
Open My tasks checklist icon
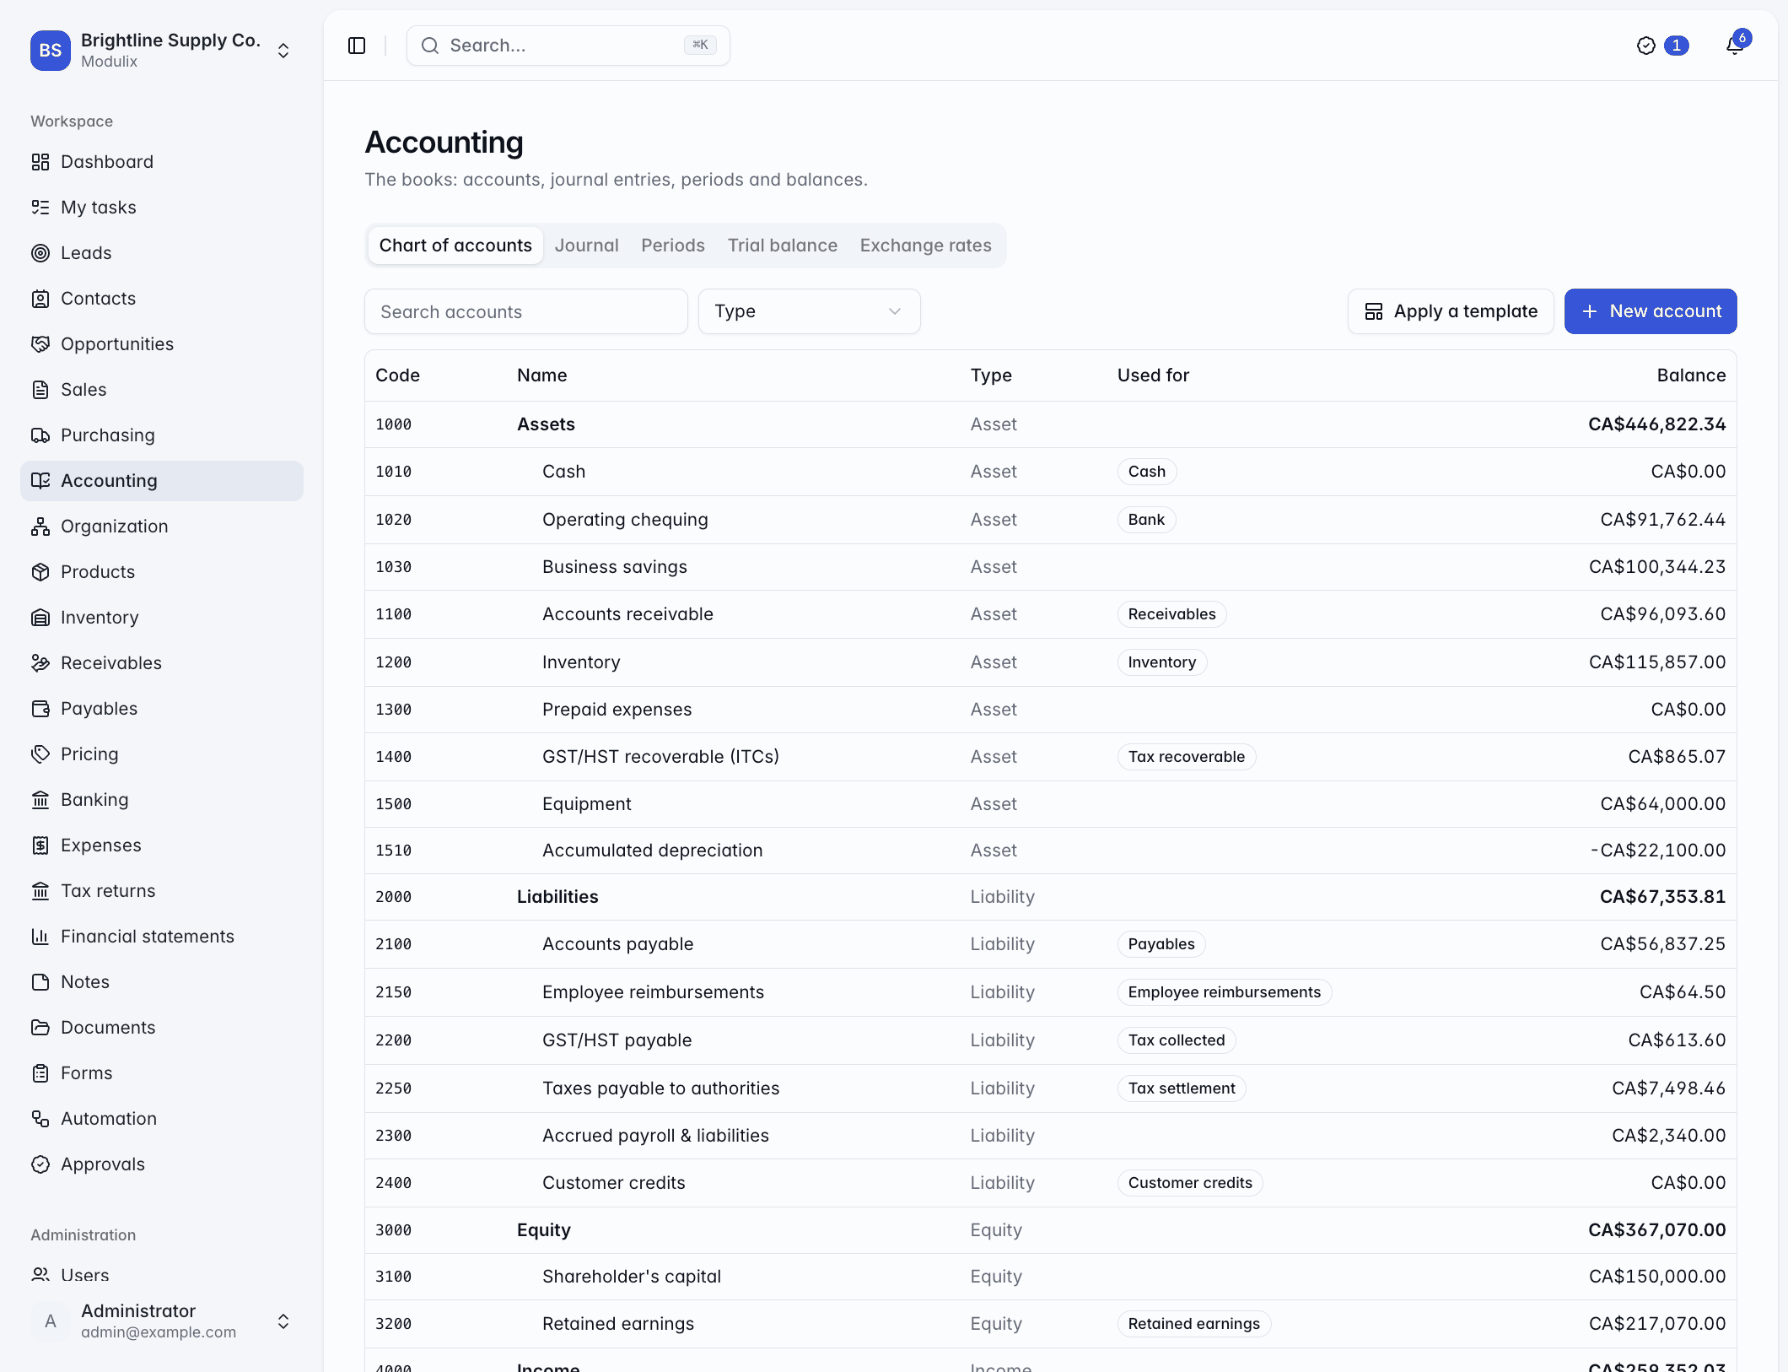click(40, 207)
